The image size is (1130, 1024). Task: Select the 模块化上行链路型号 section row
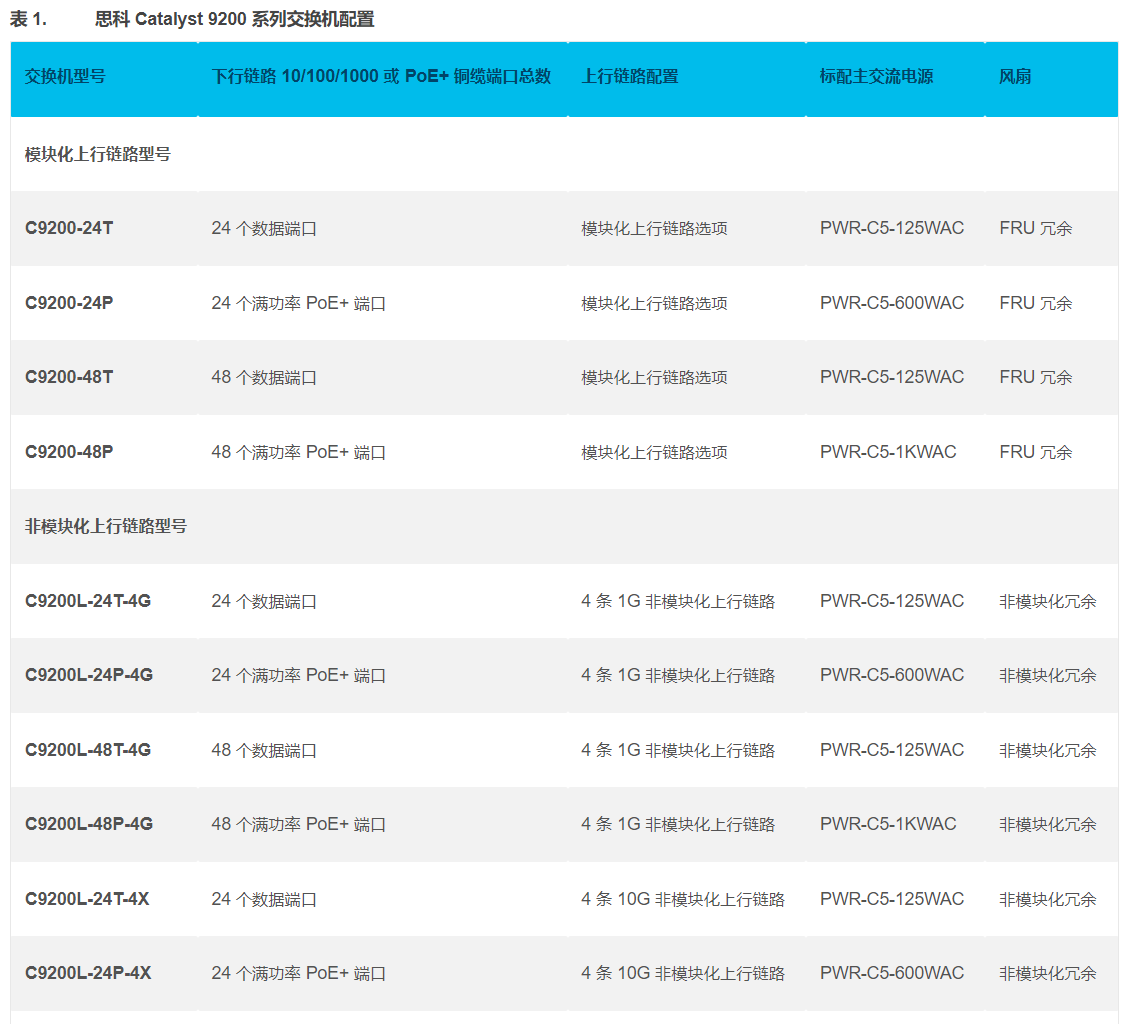564,154
